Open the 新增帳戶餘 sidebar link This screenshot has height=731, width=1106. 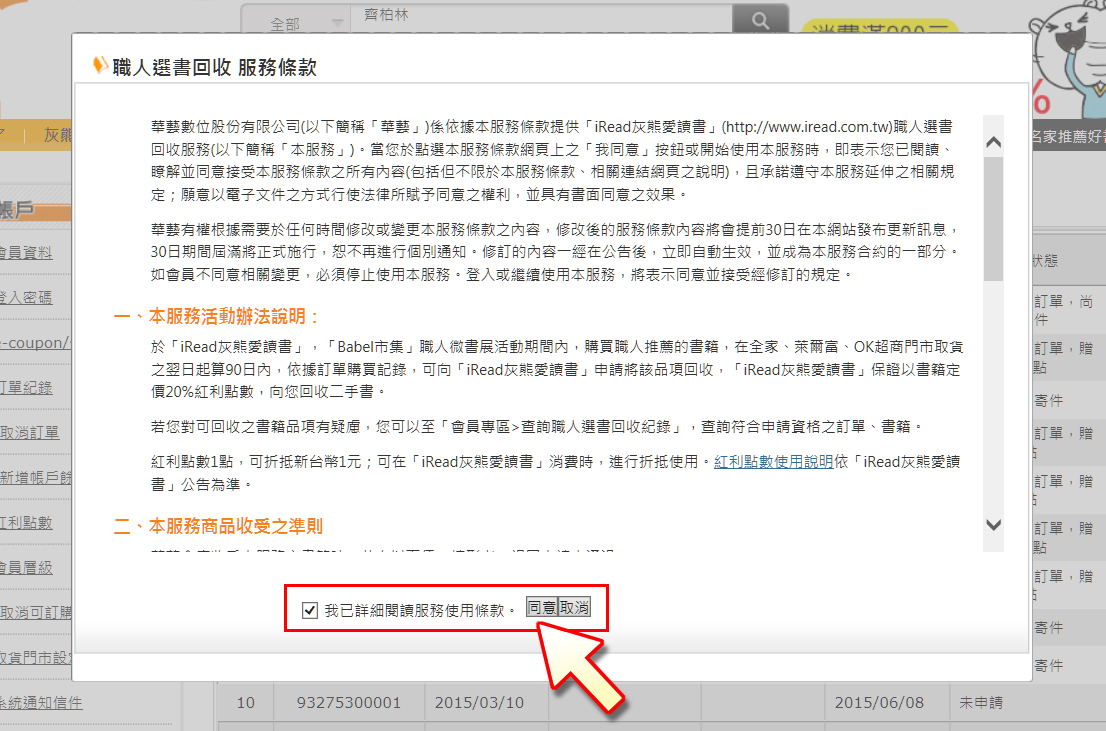(x=35, y=478)
